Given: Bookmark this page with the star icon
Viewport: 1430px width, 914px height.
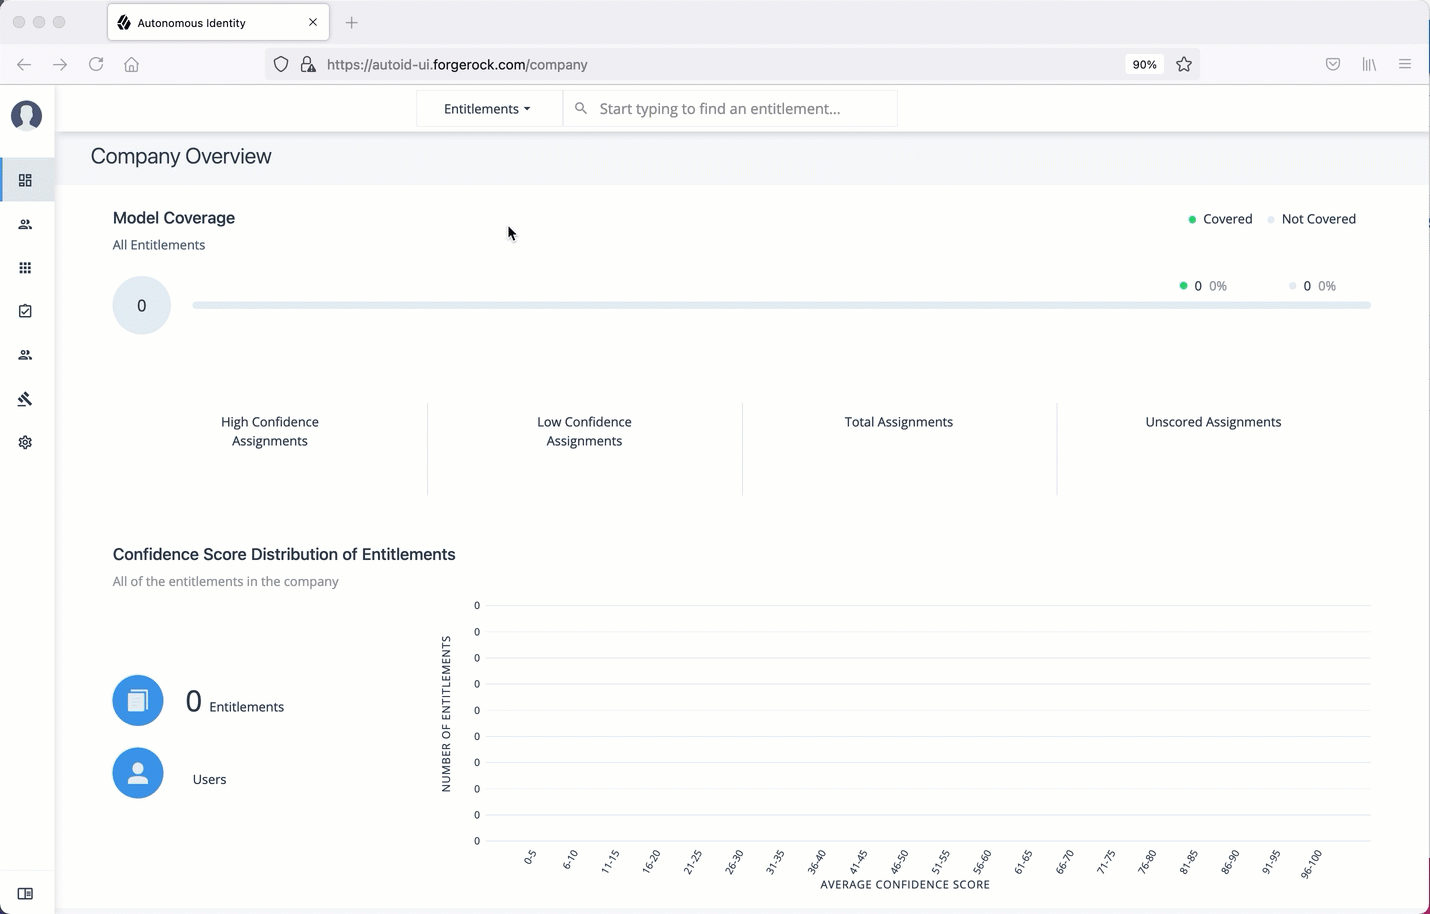Looking at the screenshot, I should (x=1184, y=65).
